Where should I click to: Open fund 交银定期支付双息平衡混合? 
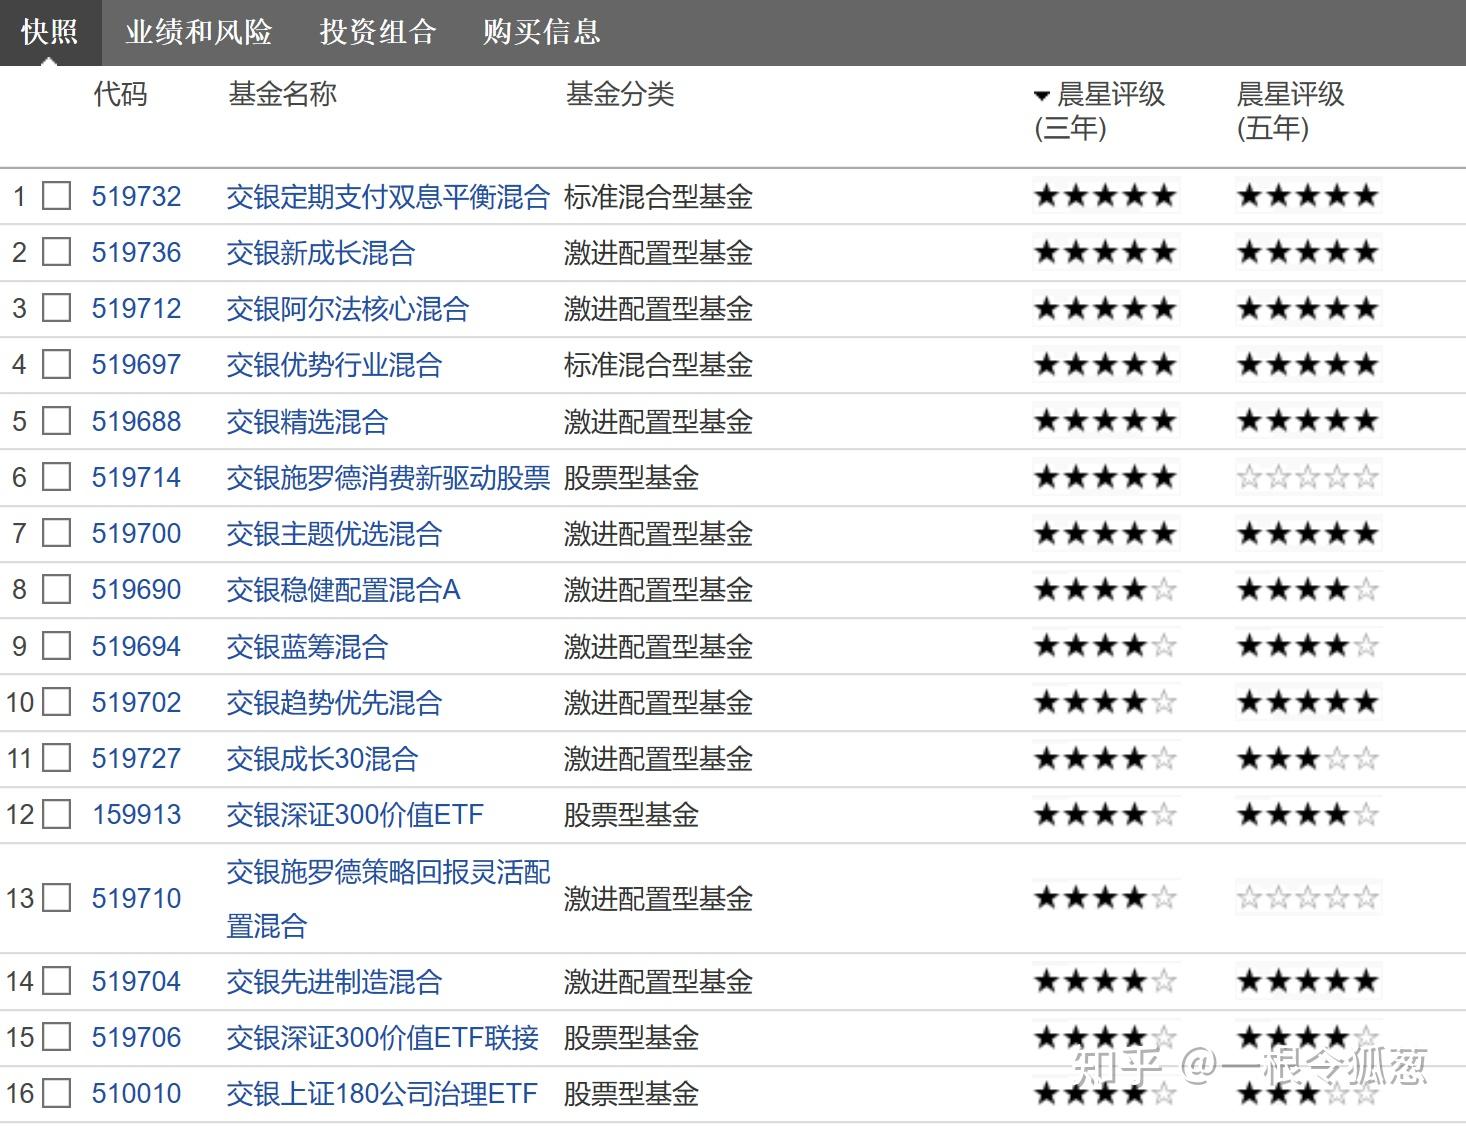pos(388,197)
